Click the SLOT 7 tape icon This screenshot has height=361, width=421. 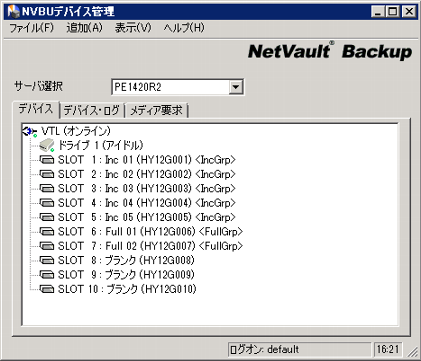pyautogui.click(x=47, y=246)
